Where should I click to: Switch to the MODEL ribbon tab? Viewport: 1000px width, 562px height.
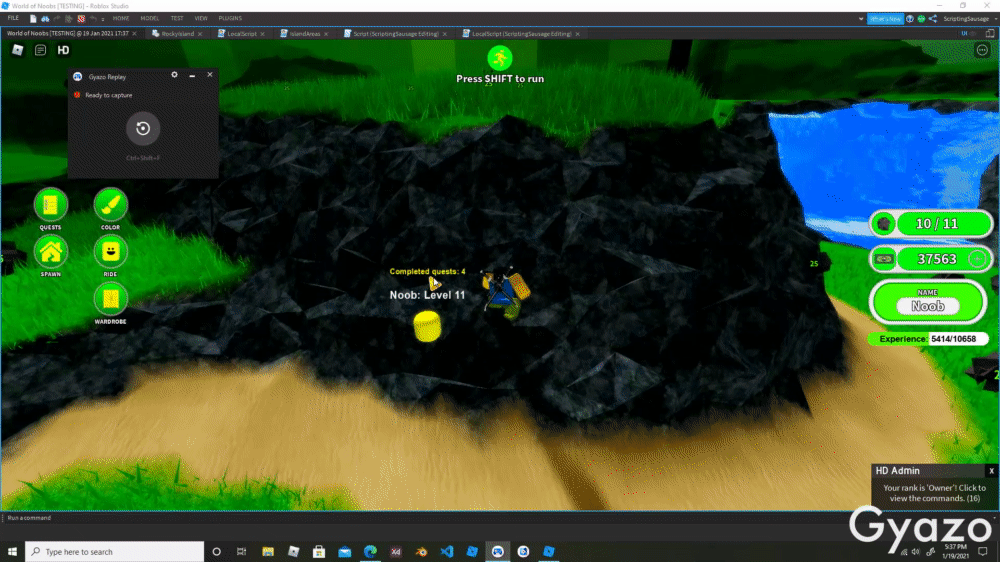pyautogui.click(x=150, y=18)
